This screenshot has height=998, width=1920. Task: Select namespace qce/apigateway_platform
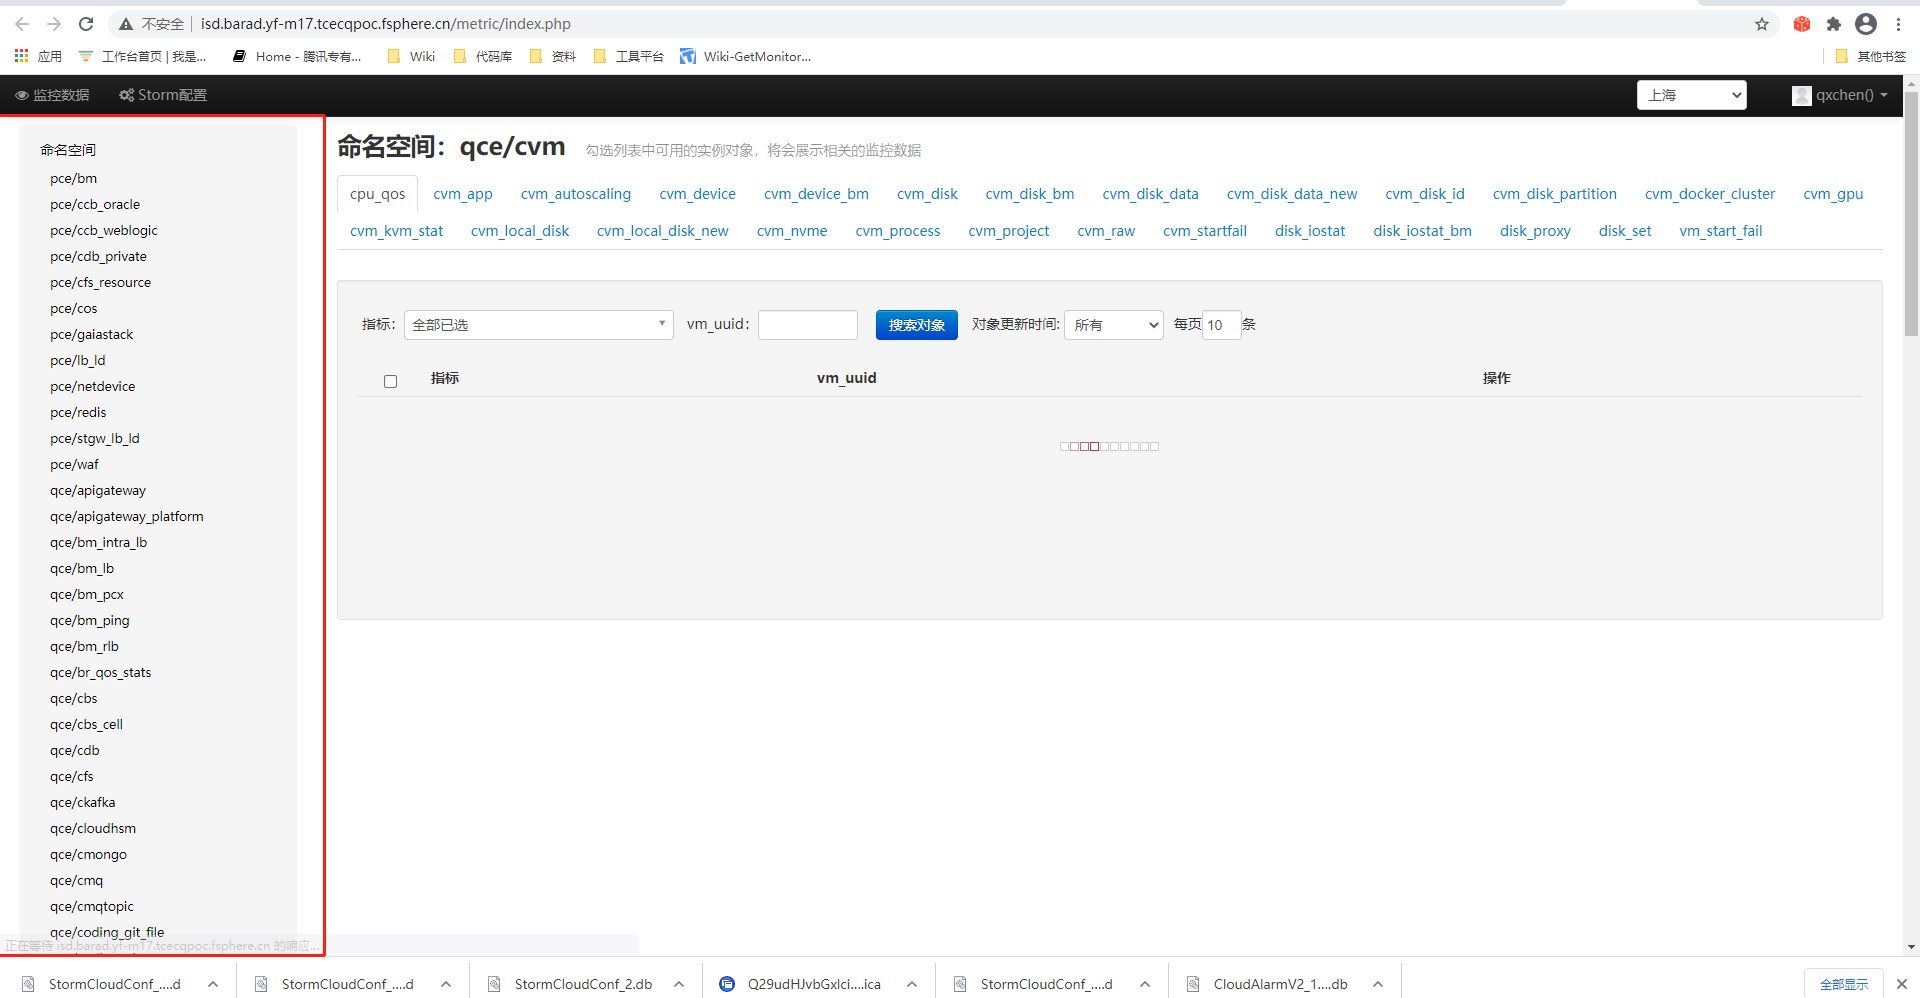coord(127,516)
